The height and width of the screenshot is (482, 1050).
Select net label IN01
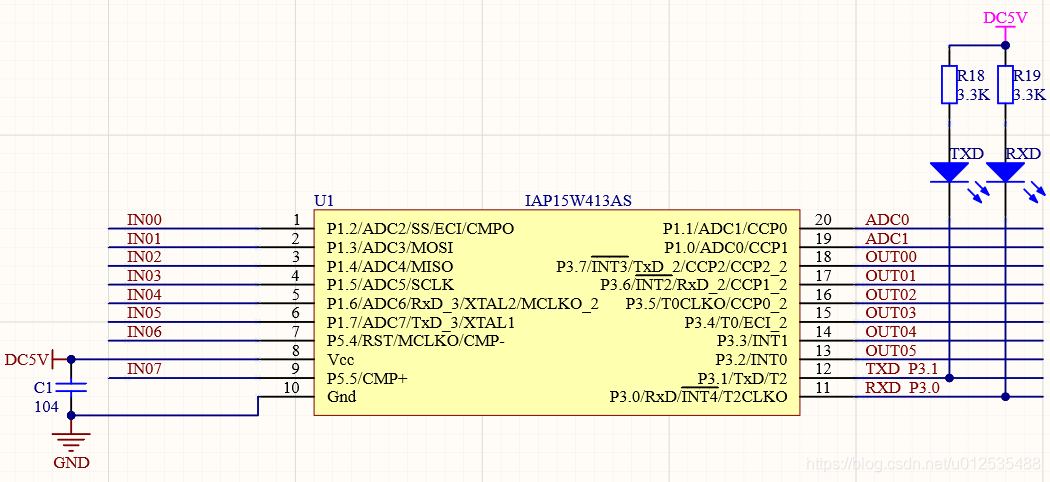click(x=144, y=238)
